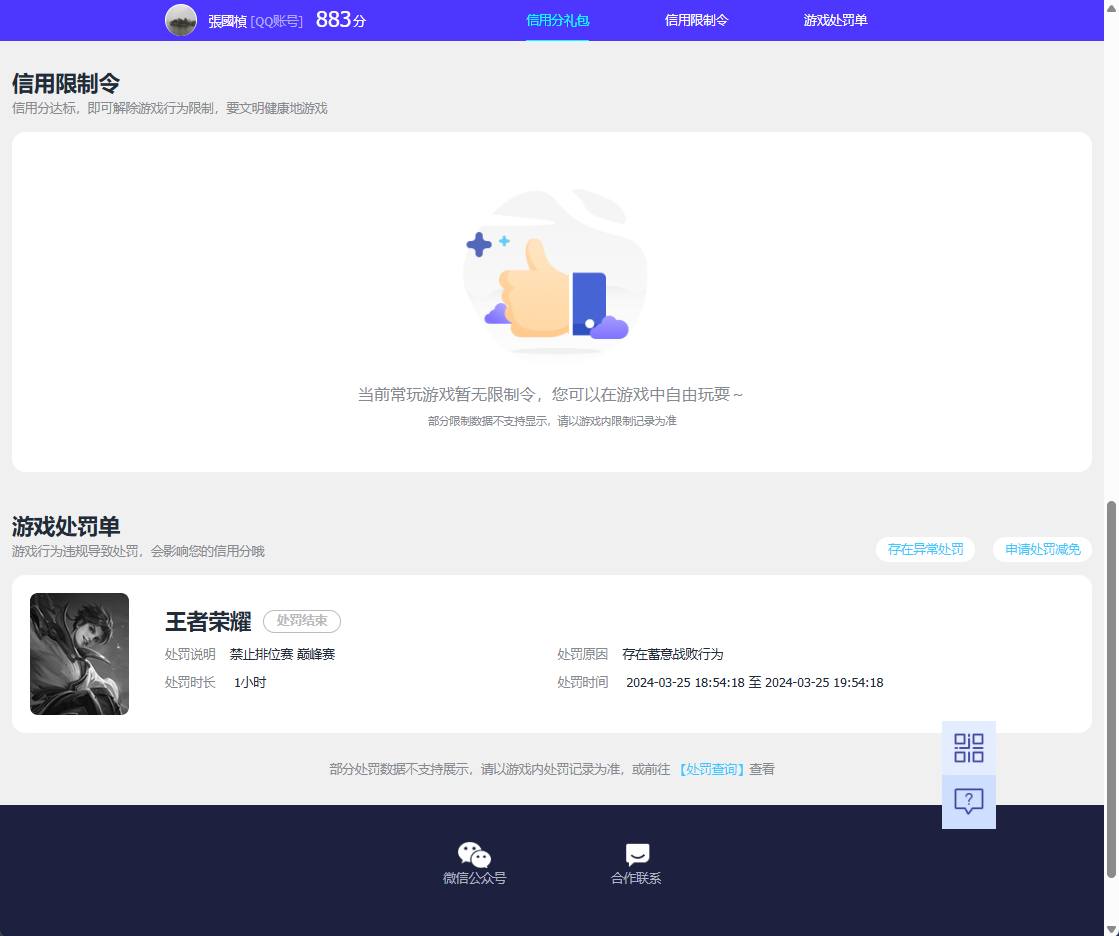This screenshot has height=936, width=1119.
Task: Click punishment time range 2024-03-25 text
Action: [x=754, y=683]
